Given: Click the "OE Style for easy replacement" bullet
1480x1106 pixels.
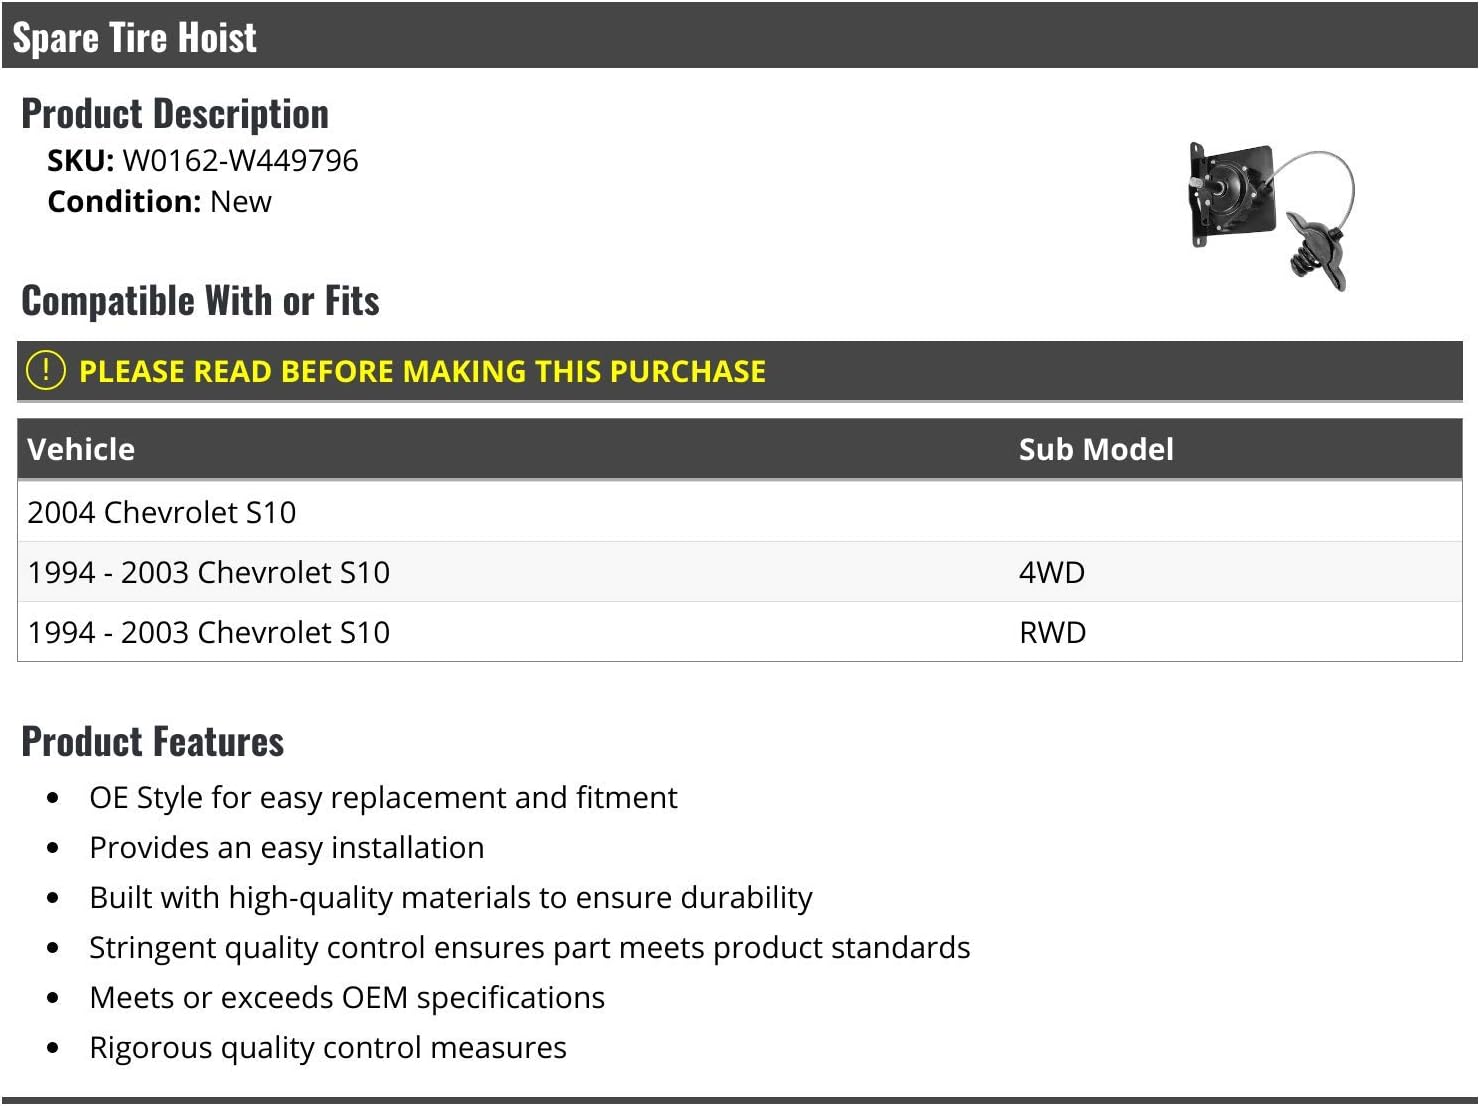Looking at the screenshot, I should [383, 797].
